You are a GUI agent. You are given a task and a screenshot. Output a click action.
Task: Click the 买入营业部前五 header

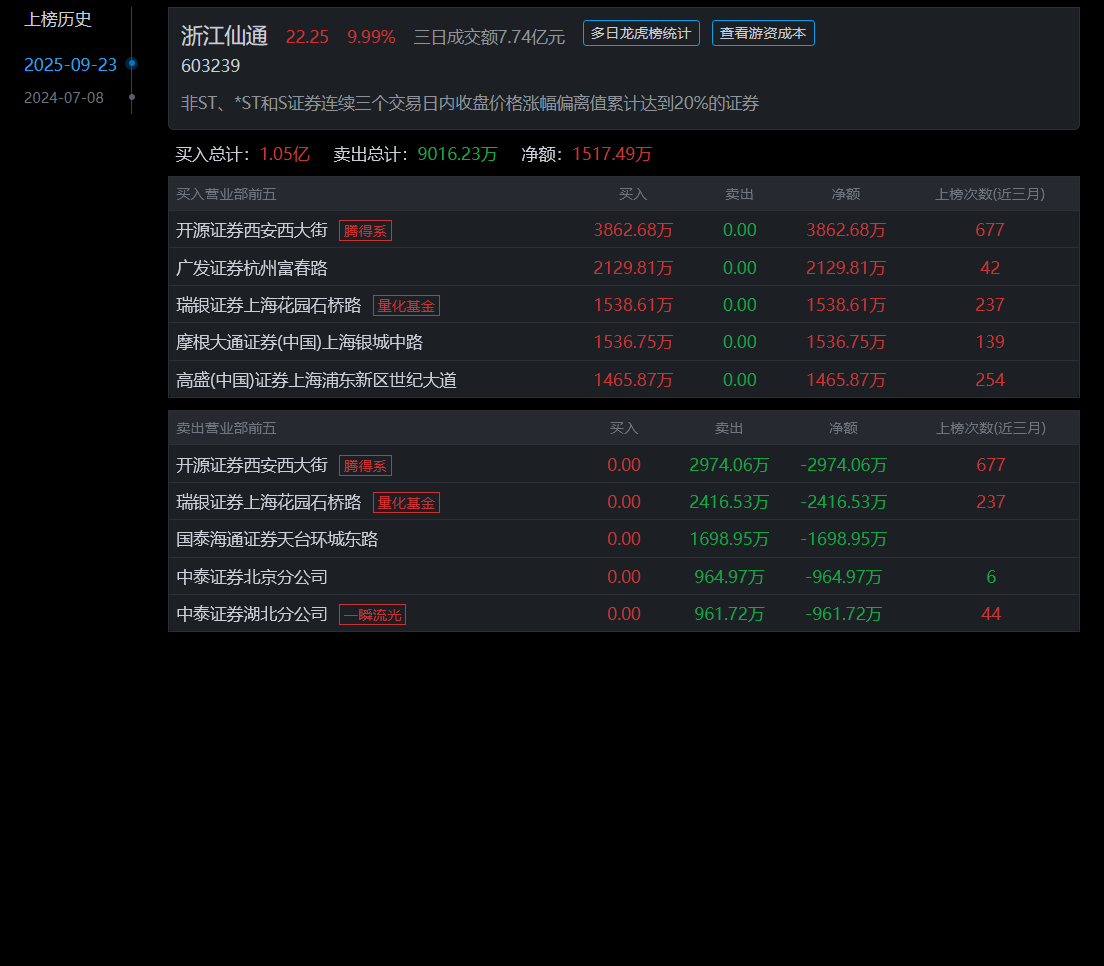(x=226, y=194)
